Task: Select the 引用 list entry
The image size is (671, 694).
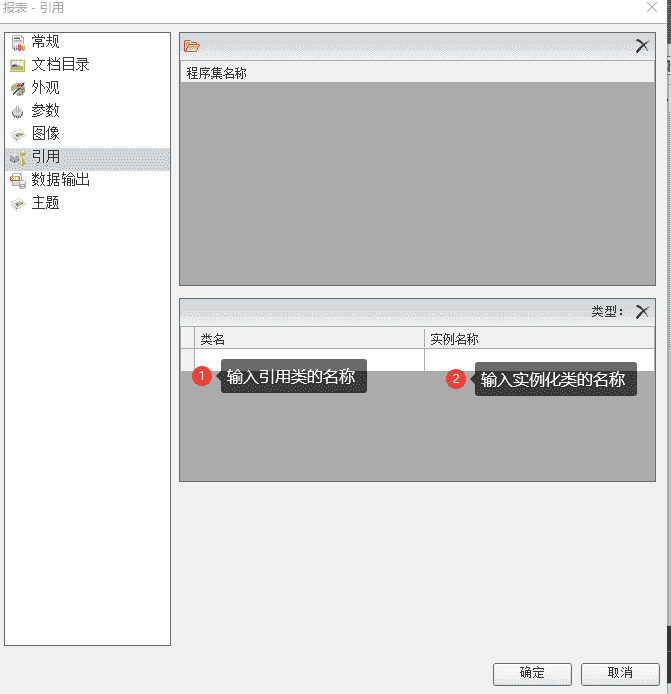Action: point(87,159)
